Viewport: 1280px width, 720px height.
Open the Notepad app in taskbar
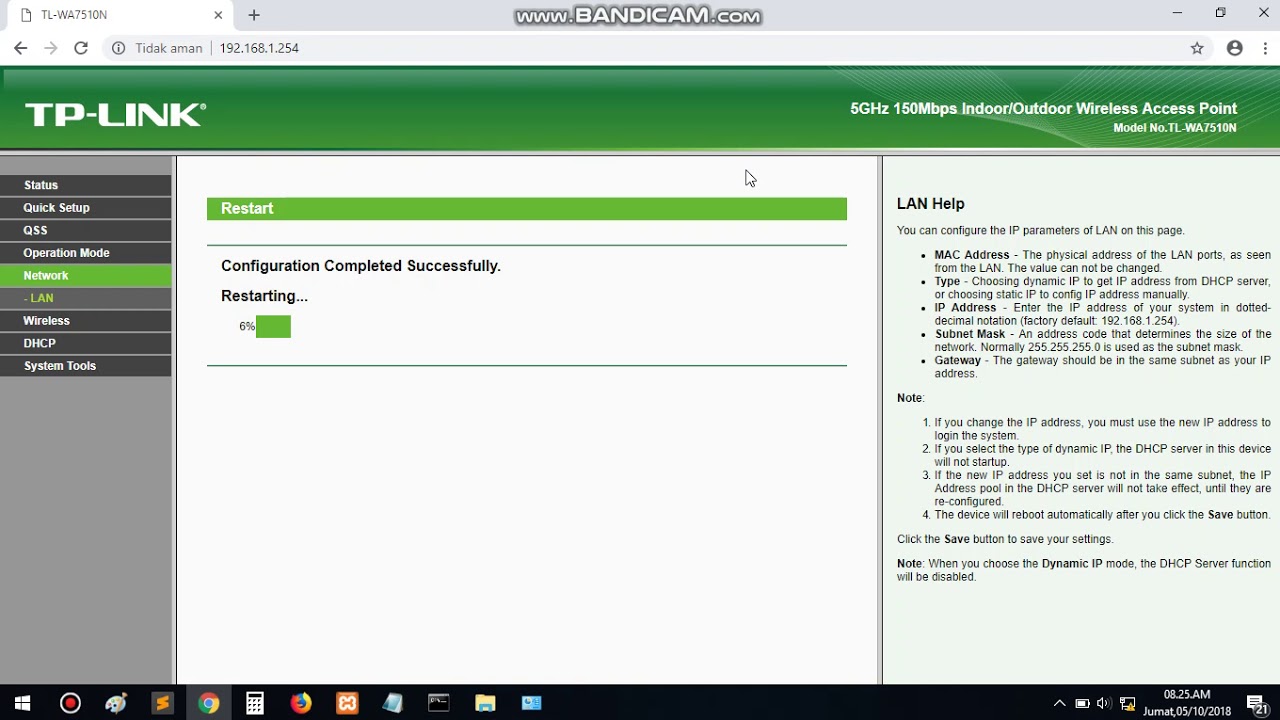click(x=393, y=703)
